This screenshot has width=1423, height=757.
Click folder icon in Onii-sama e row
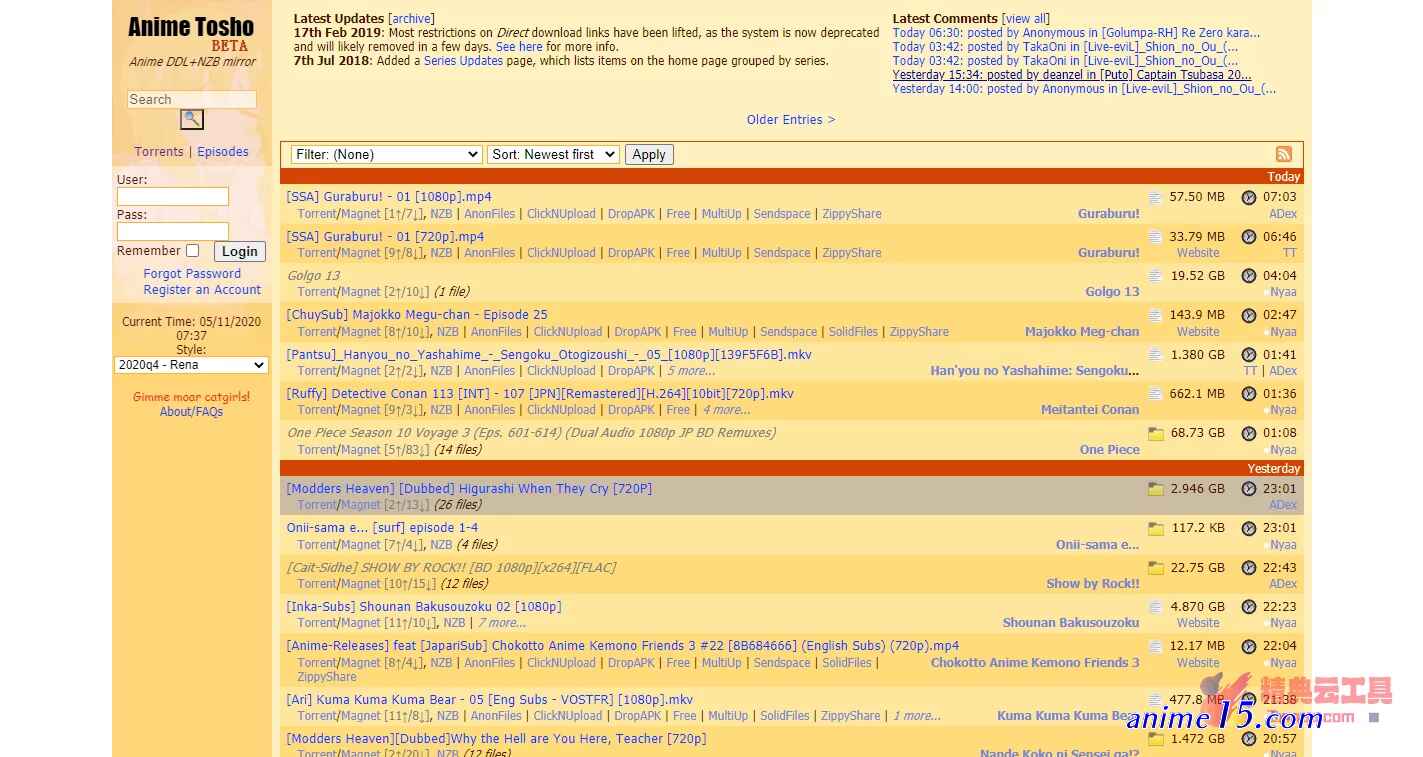click(x=1156, y=529)
